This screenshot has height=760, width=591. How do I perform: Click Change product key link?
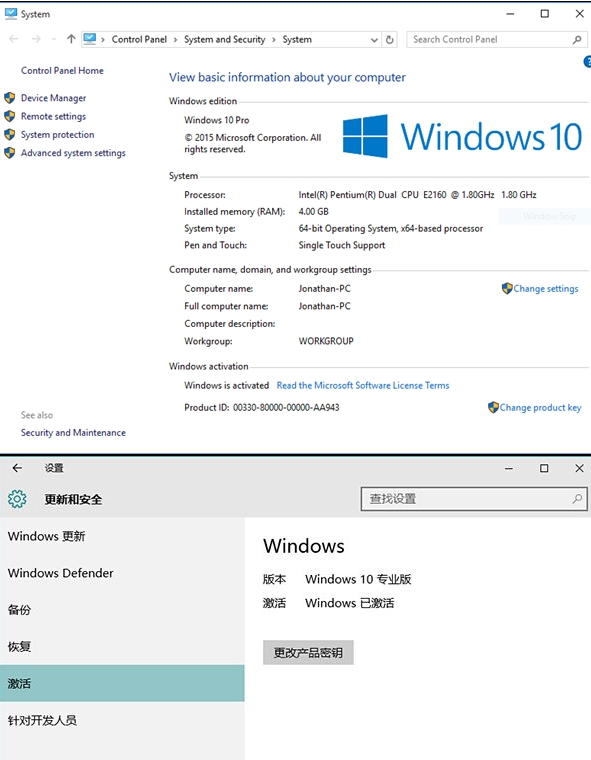[541, 408]
